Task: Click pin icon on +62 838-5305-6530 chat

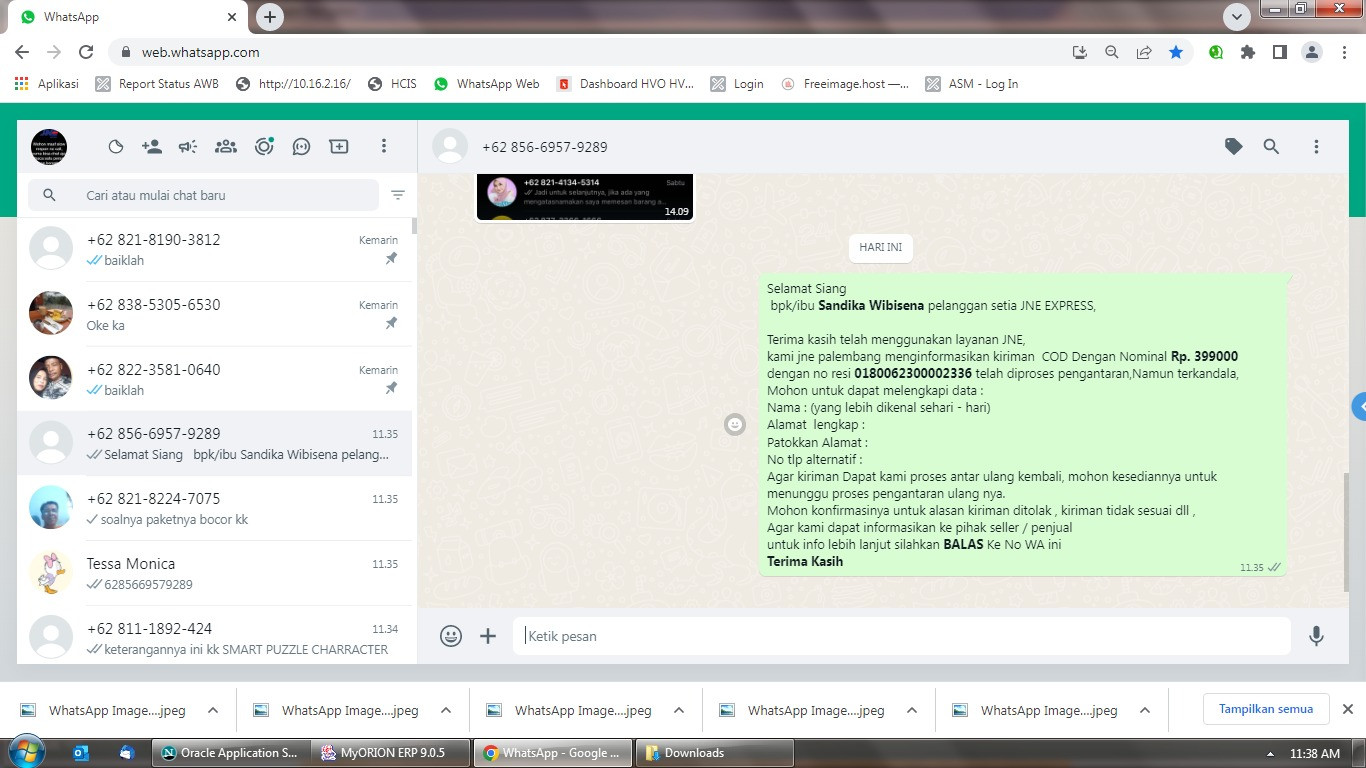Action: coord(391,323)
